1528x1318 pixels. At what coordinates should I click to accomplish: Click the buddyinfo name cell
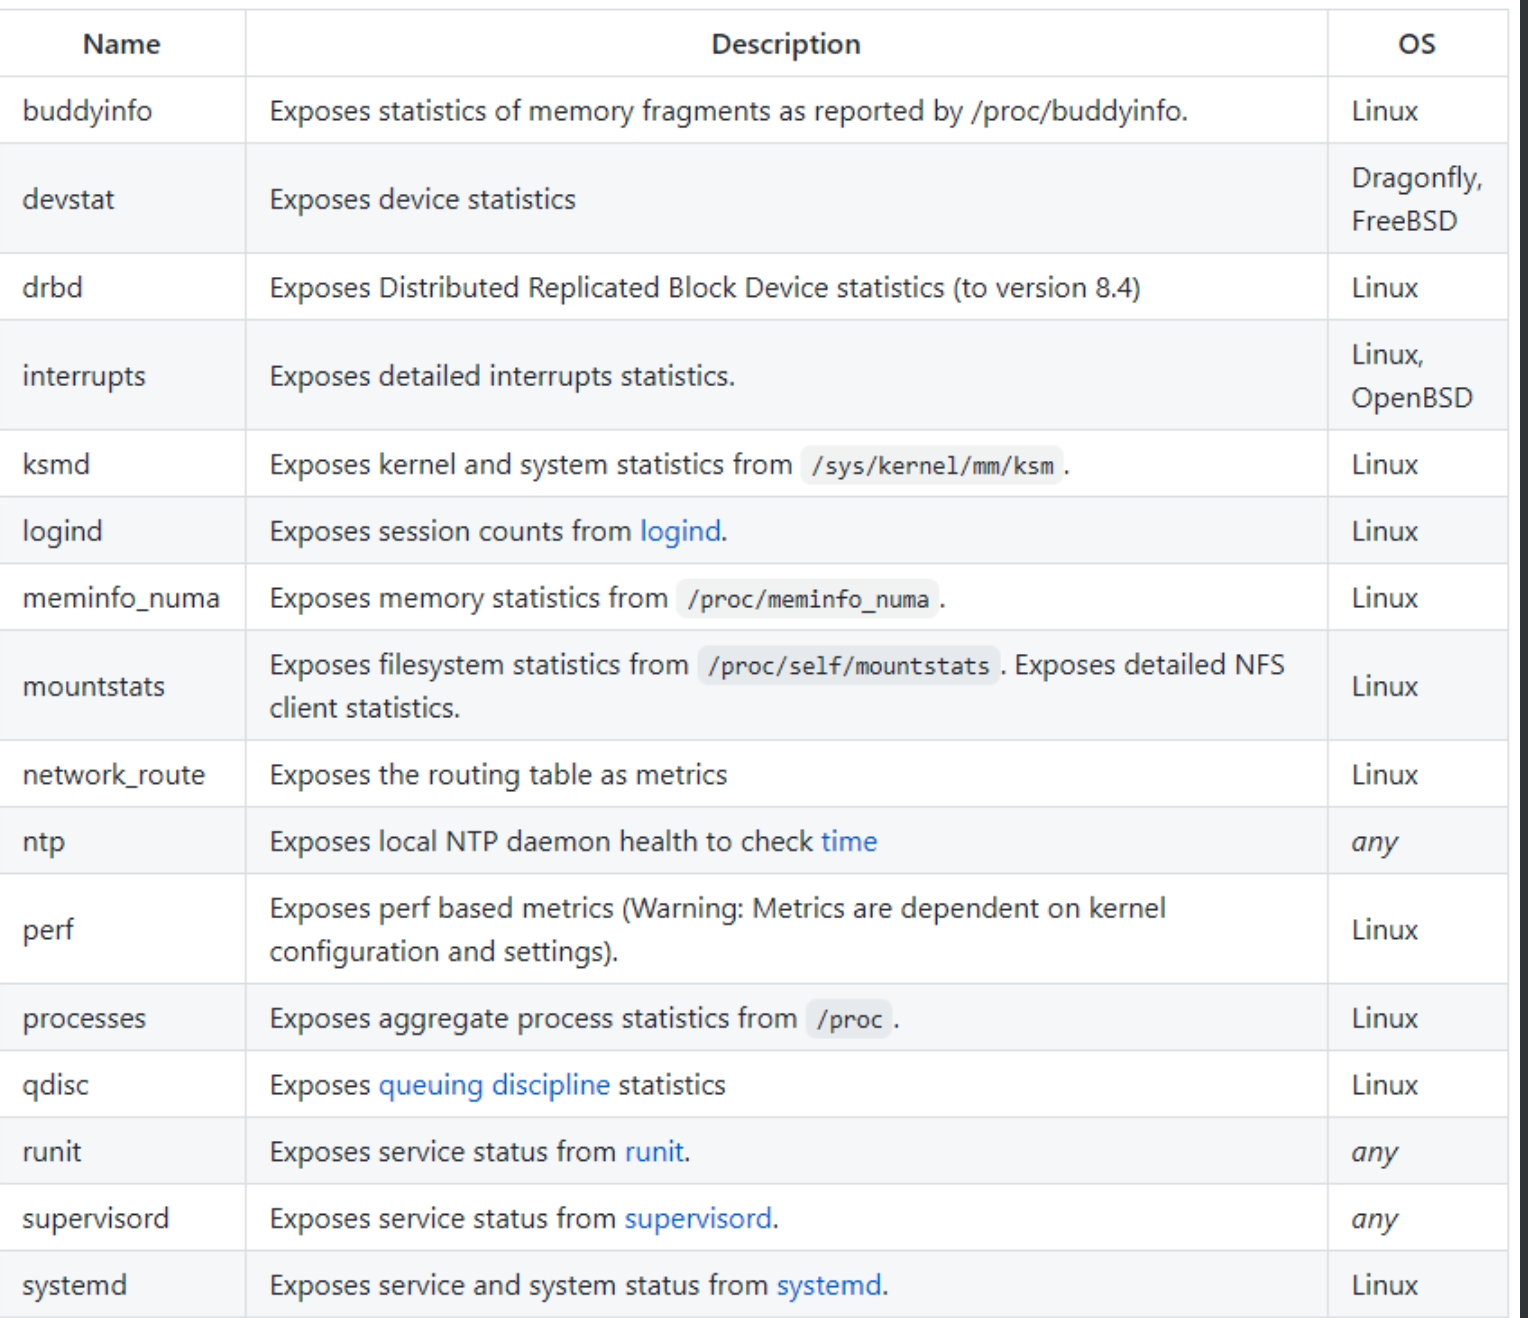pyautogui.click(x=87, y=111)
